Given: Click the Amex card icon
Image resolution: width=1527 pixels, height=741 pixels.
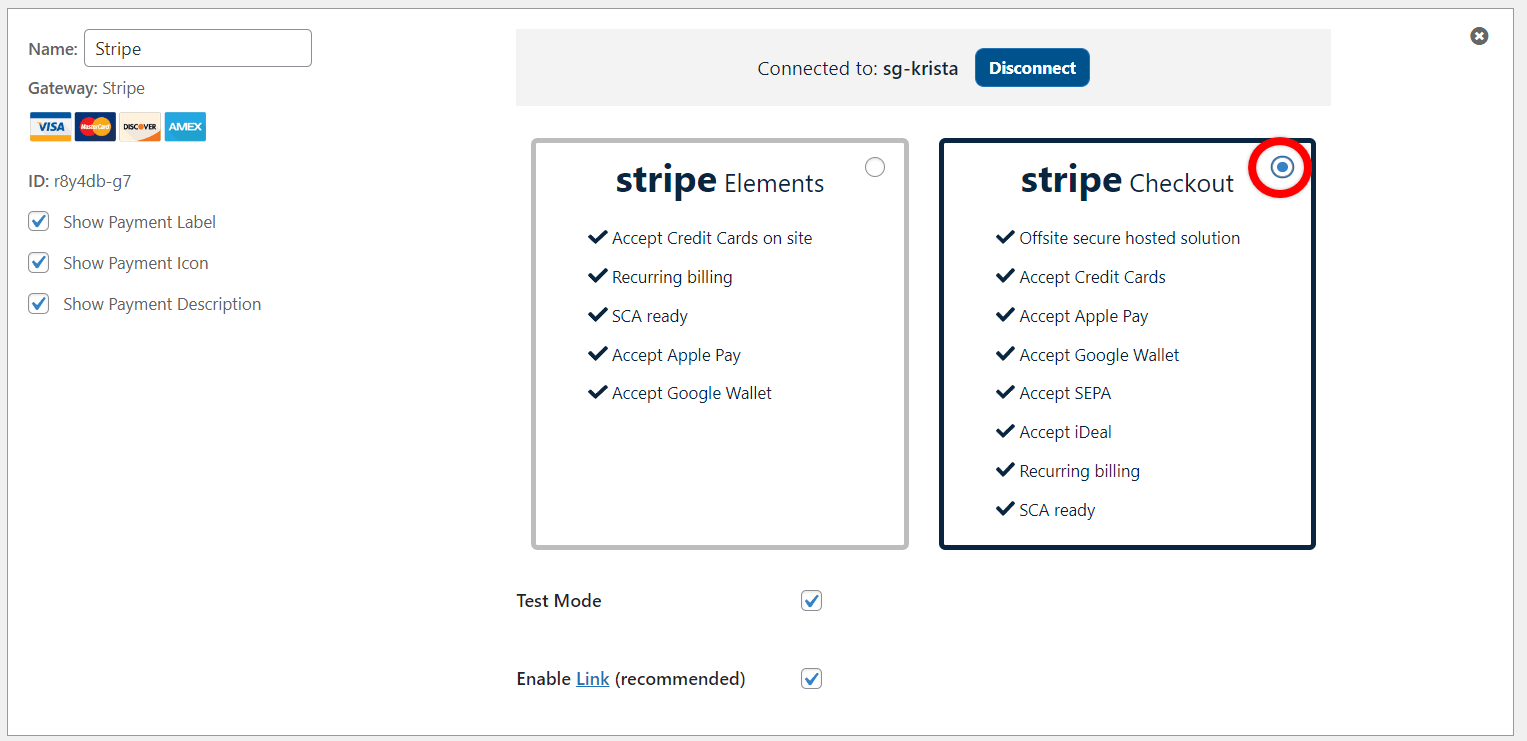Looking at the screenshot, I should pos(185,127).
